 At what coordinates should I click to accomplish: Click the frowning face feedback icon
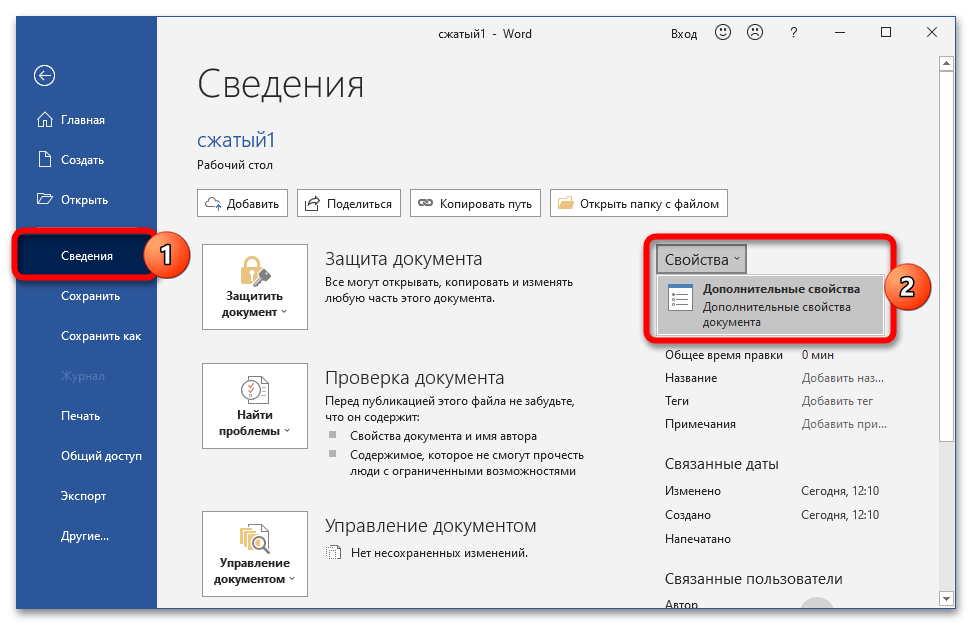(x=755, y=32)
